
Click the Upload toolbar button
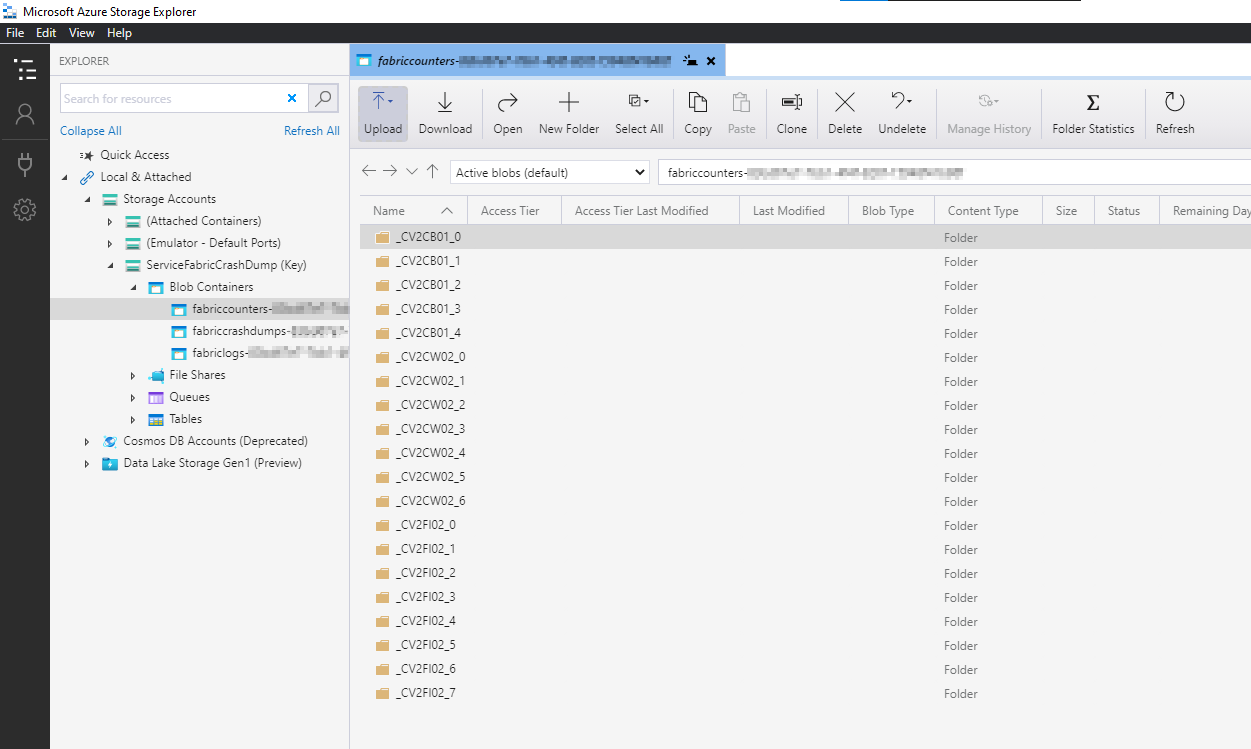click(383, 113)
